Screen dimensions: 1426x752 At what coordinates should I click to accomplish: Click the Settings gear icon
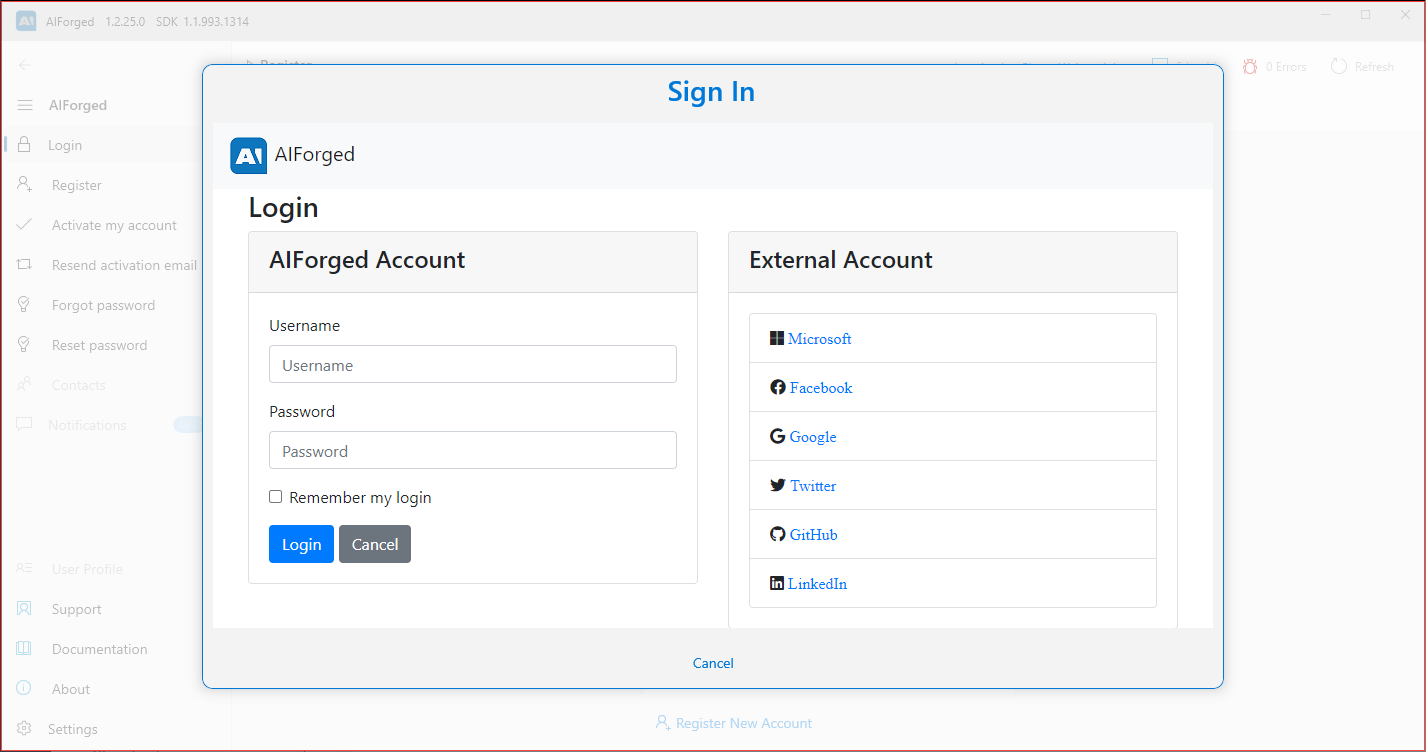[x=25, y=729]
